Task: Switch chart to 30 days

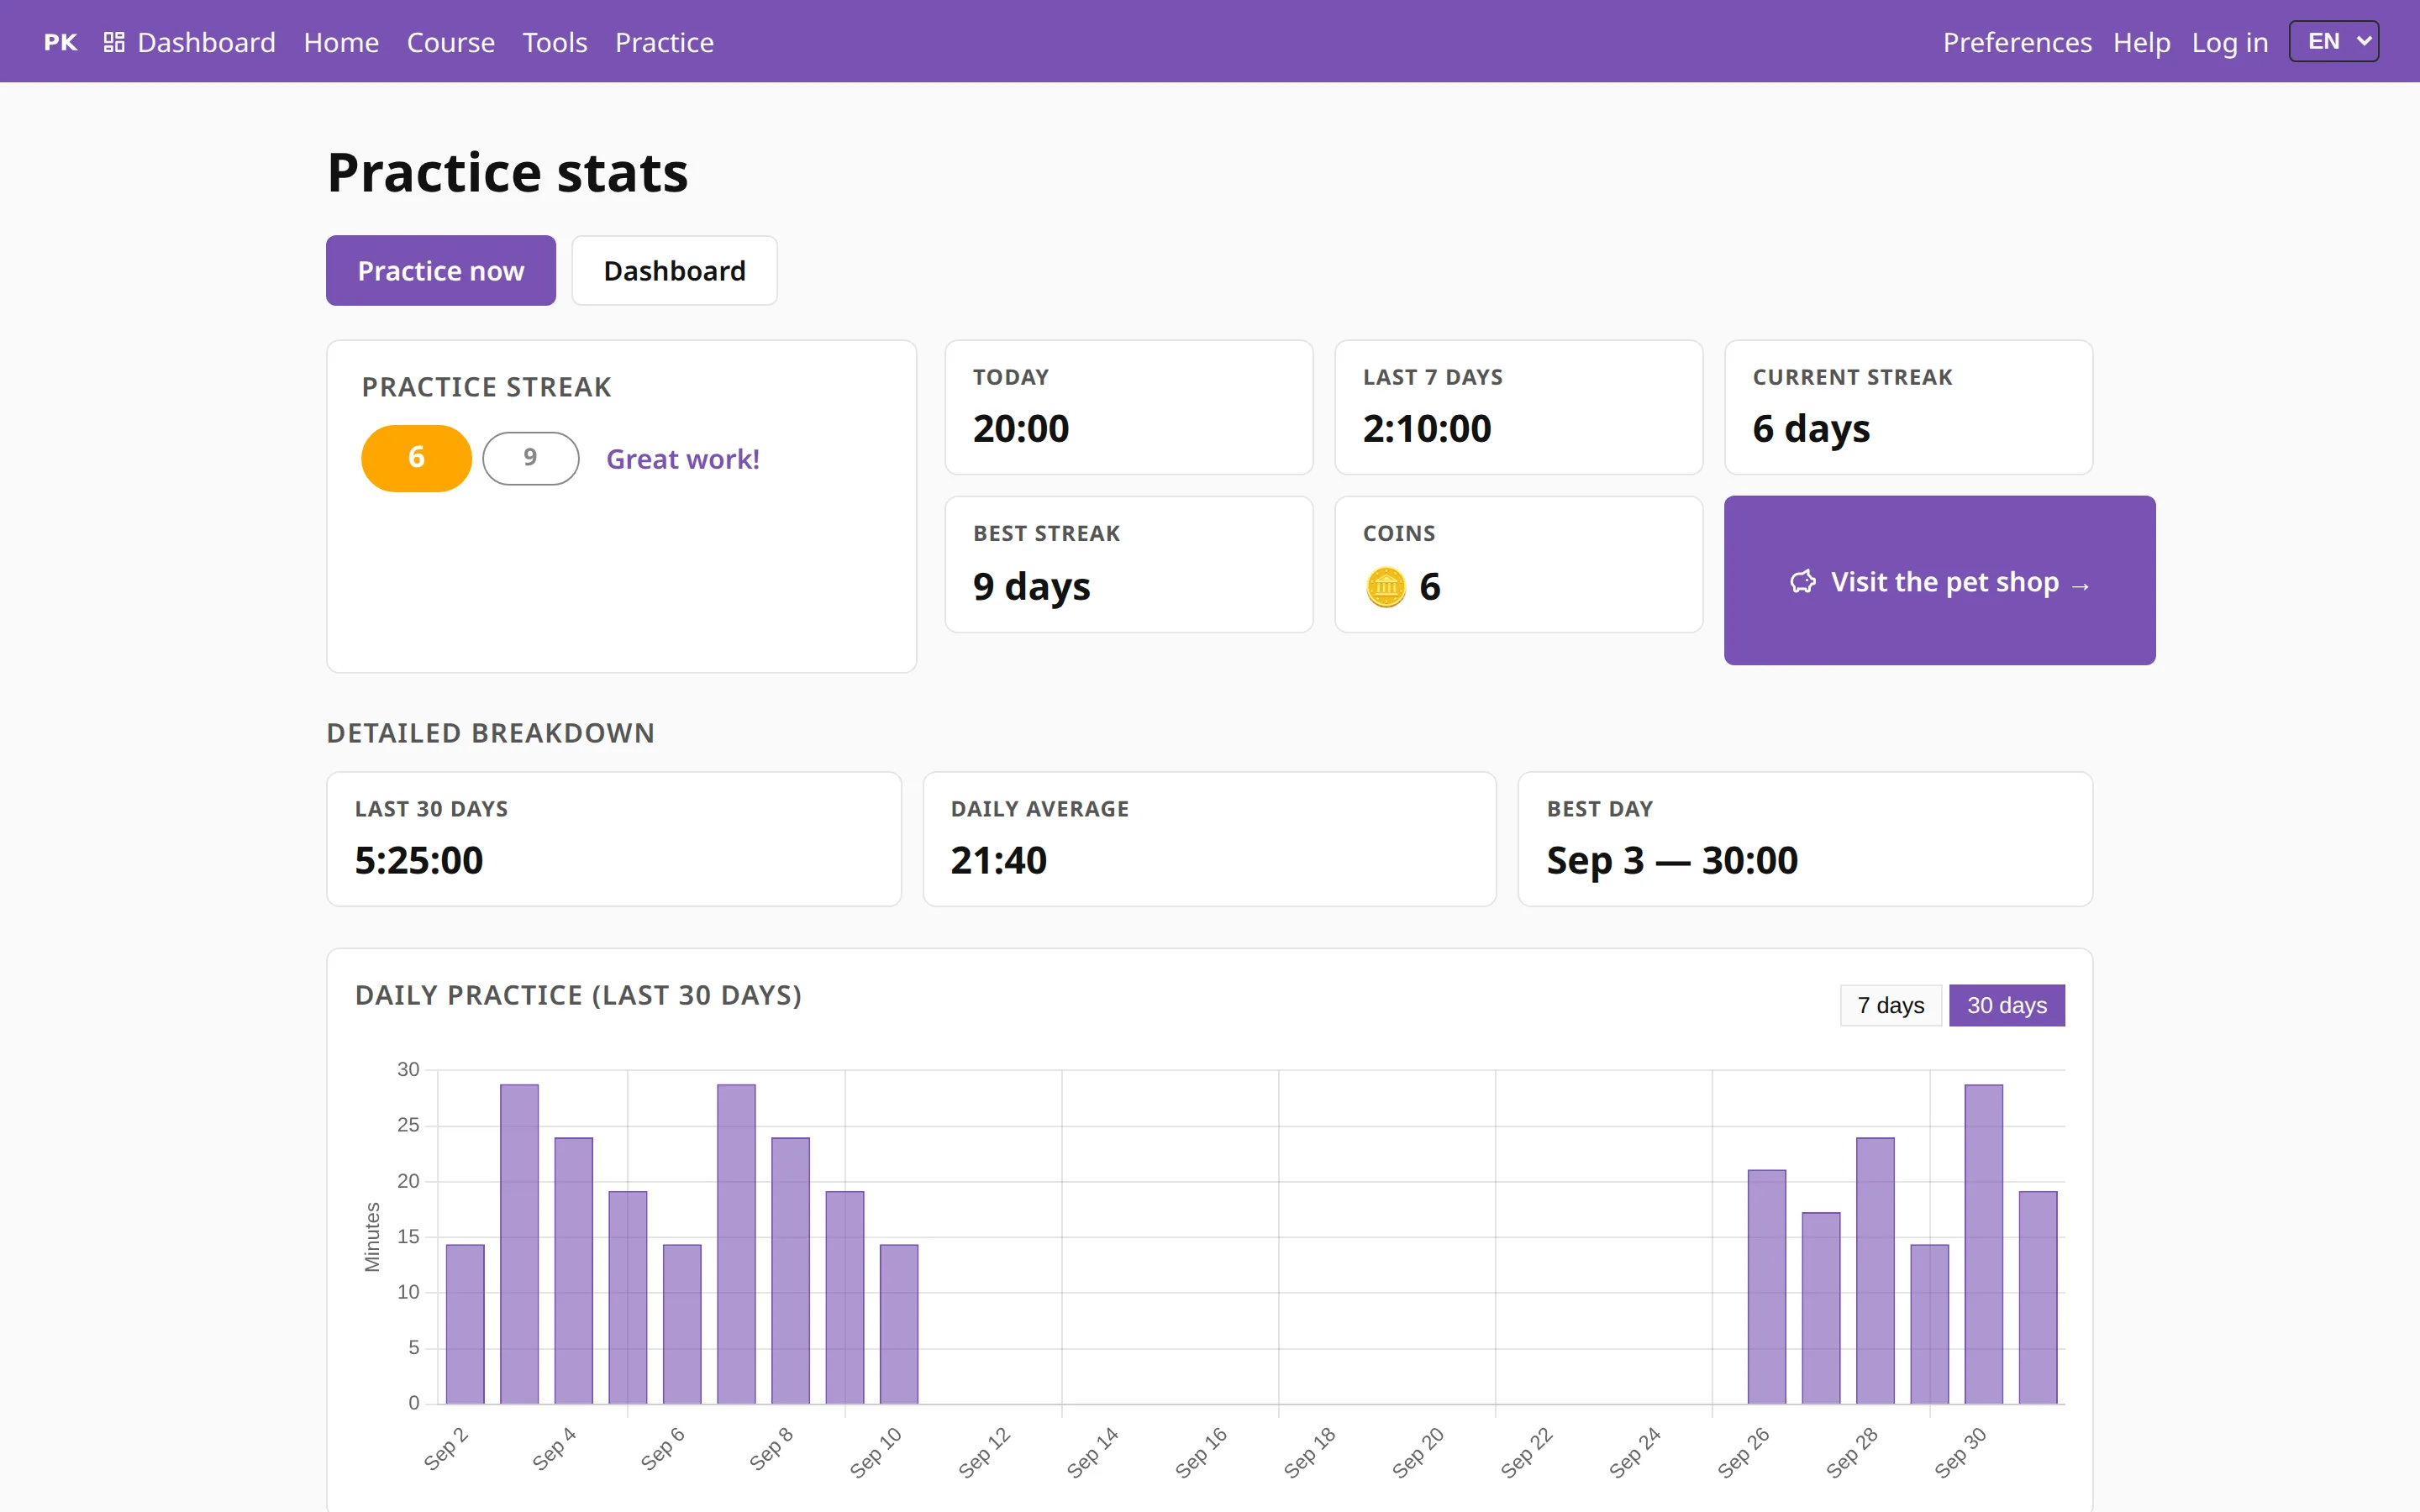Action: coord(2006,1005)
